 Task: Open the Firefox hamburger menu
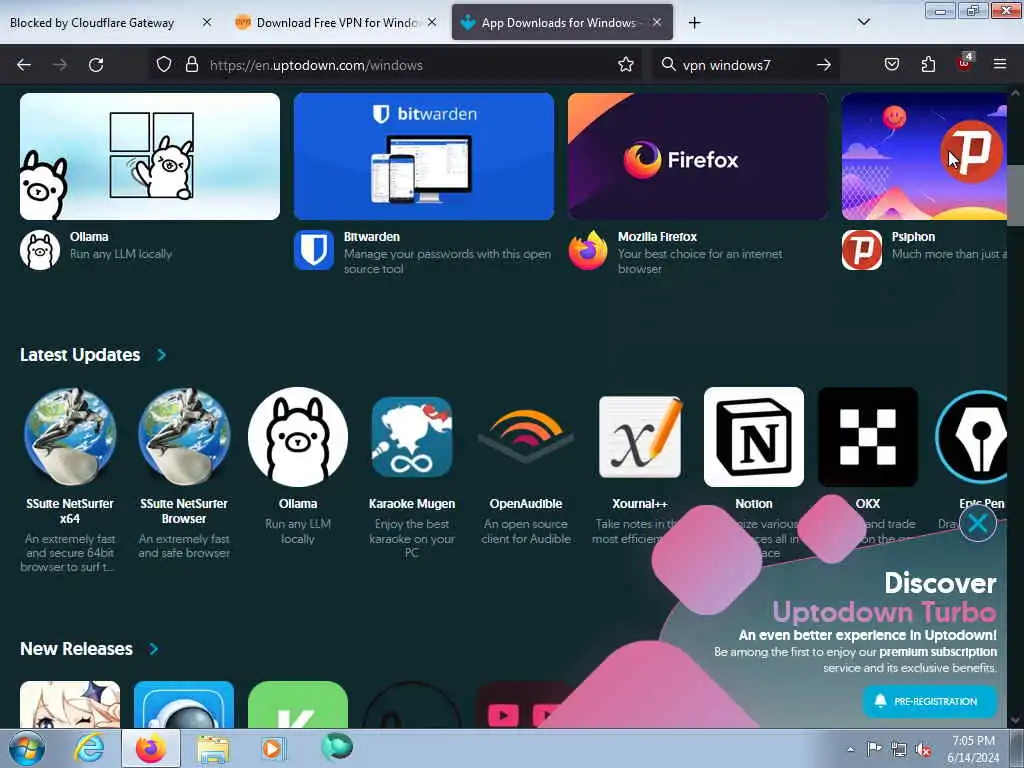(x=1000, y=65)
